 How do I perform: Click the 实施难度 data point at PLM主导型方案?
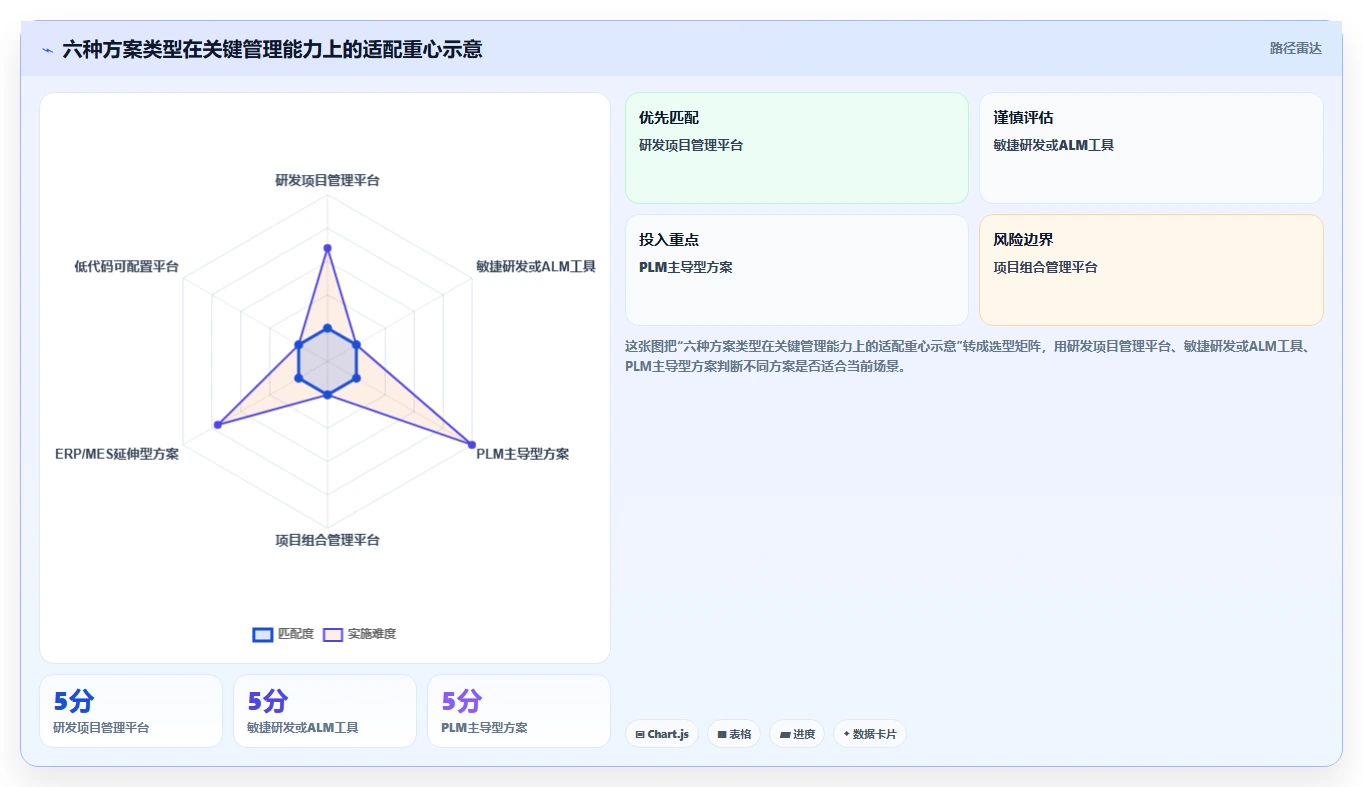471,444
